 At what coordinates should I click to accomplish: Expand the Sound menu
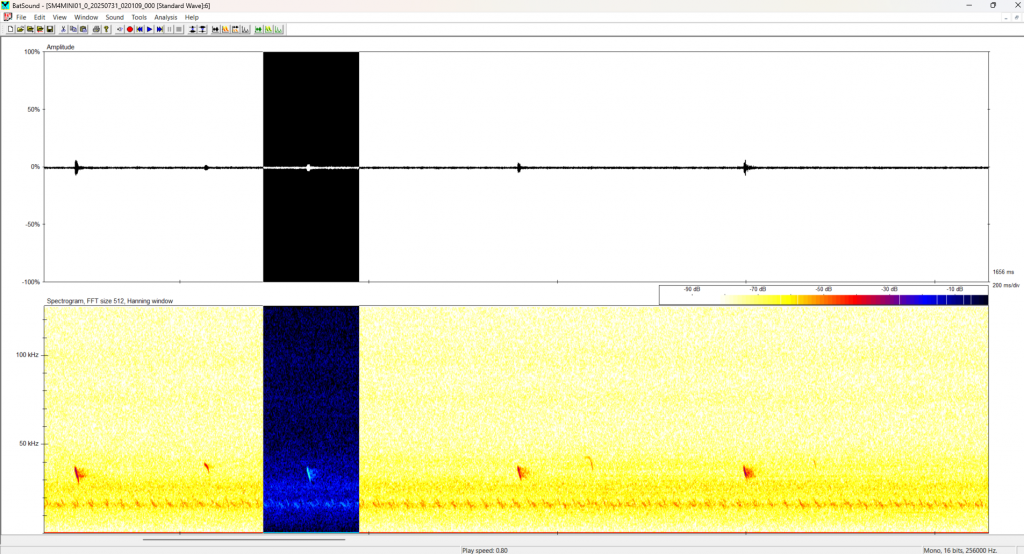(x=114, y=17)
